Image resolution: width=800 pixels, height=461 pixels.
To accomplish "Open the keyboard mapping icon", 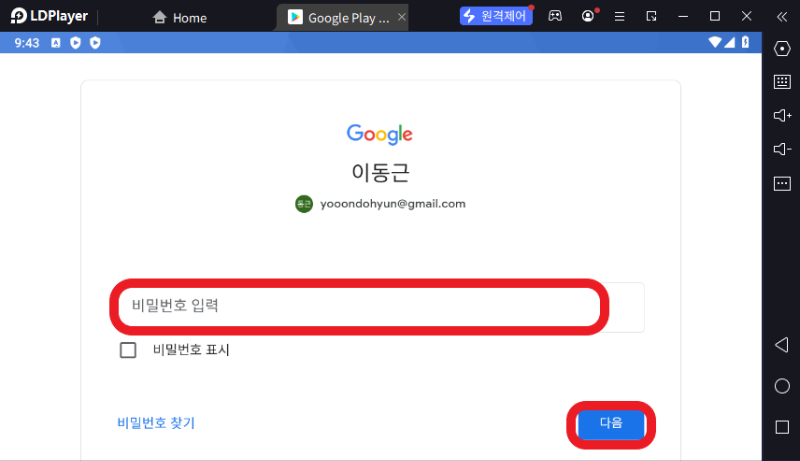I will pyautogui.click(x=782, y=82).
